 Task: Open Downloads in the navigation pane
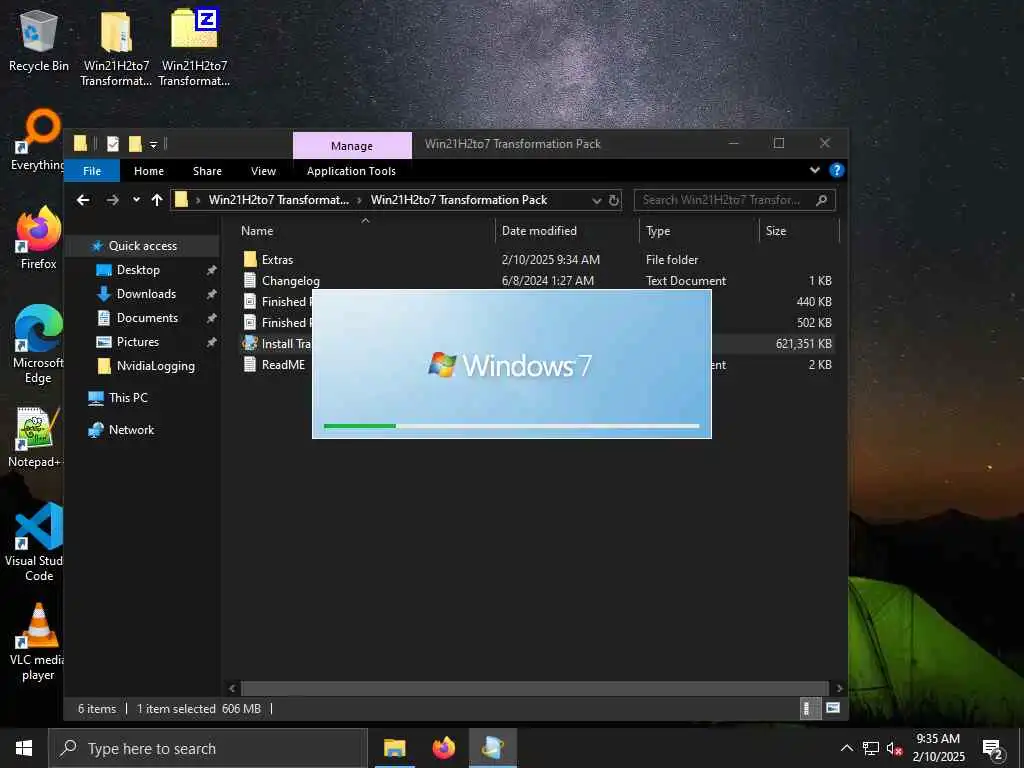tap(146, 294)
